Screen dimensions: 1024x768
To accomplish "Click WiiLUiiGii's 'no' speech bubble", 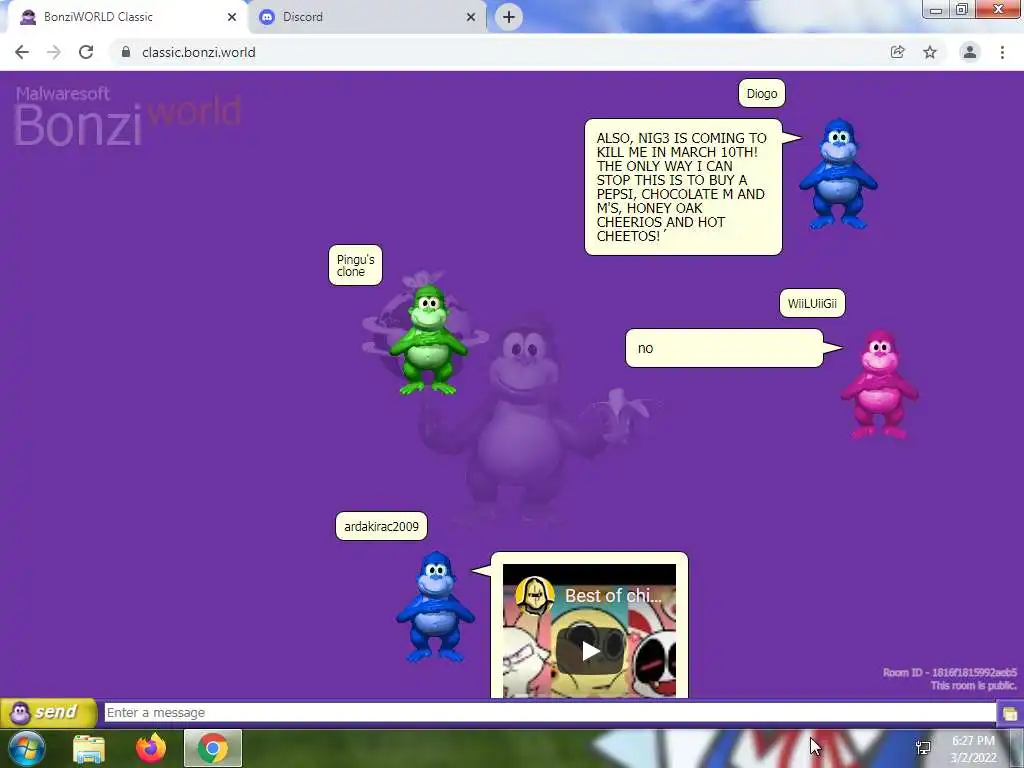I will coord(724,348).
